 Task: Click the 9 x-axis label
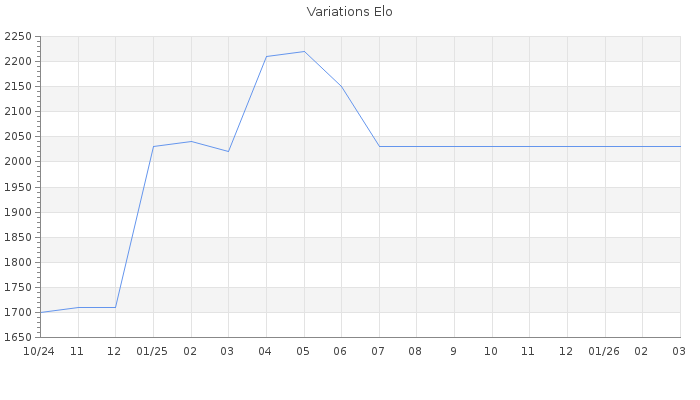454,351
